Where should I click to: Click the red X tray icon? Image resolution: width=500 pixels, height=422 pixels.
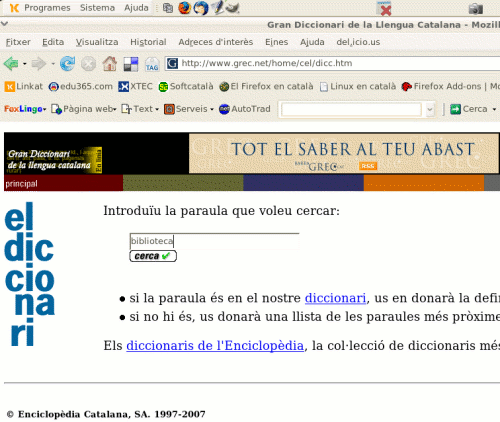point(384,9)
